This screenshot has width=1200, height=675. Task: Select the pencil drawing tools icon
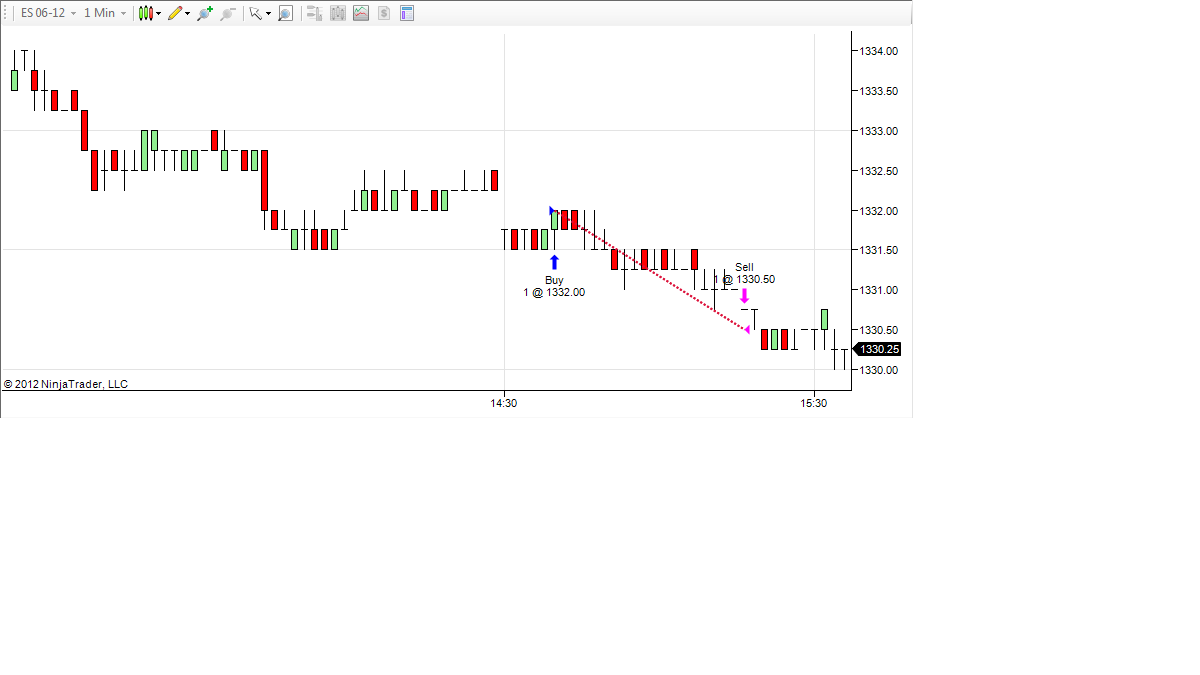pos(175,13)
